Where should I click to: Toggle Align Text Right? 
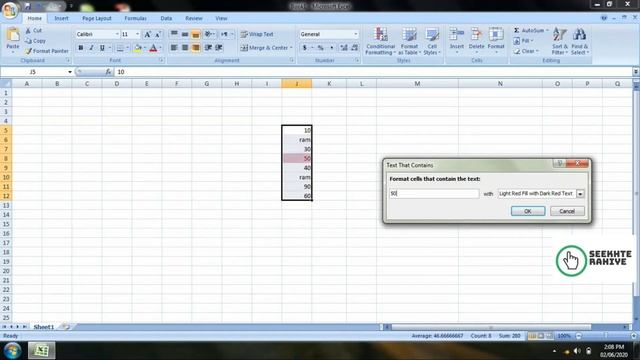click(x=196, y=48)
